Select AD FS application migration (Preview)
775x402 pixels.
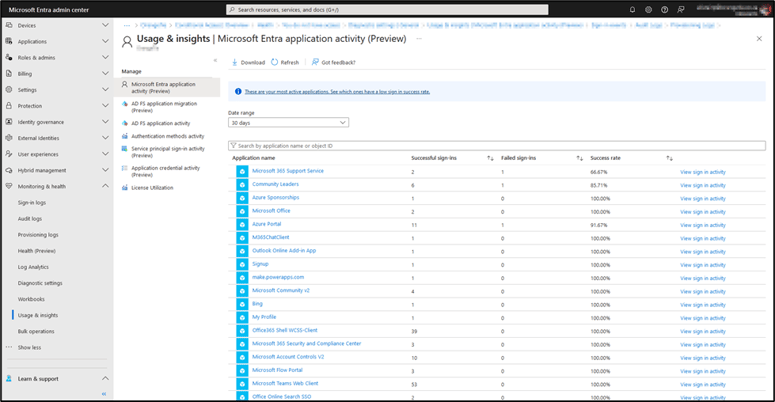point(164,107)
